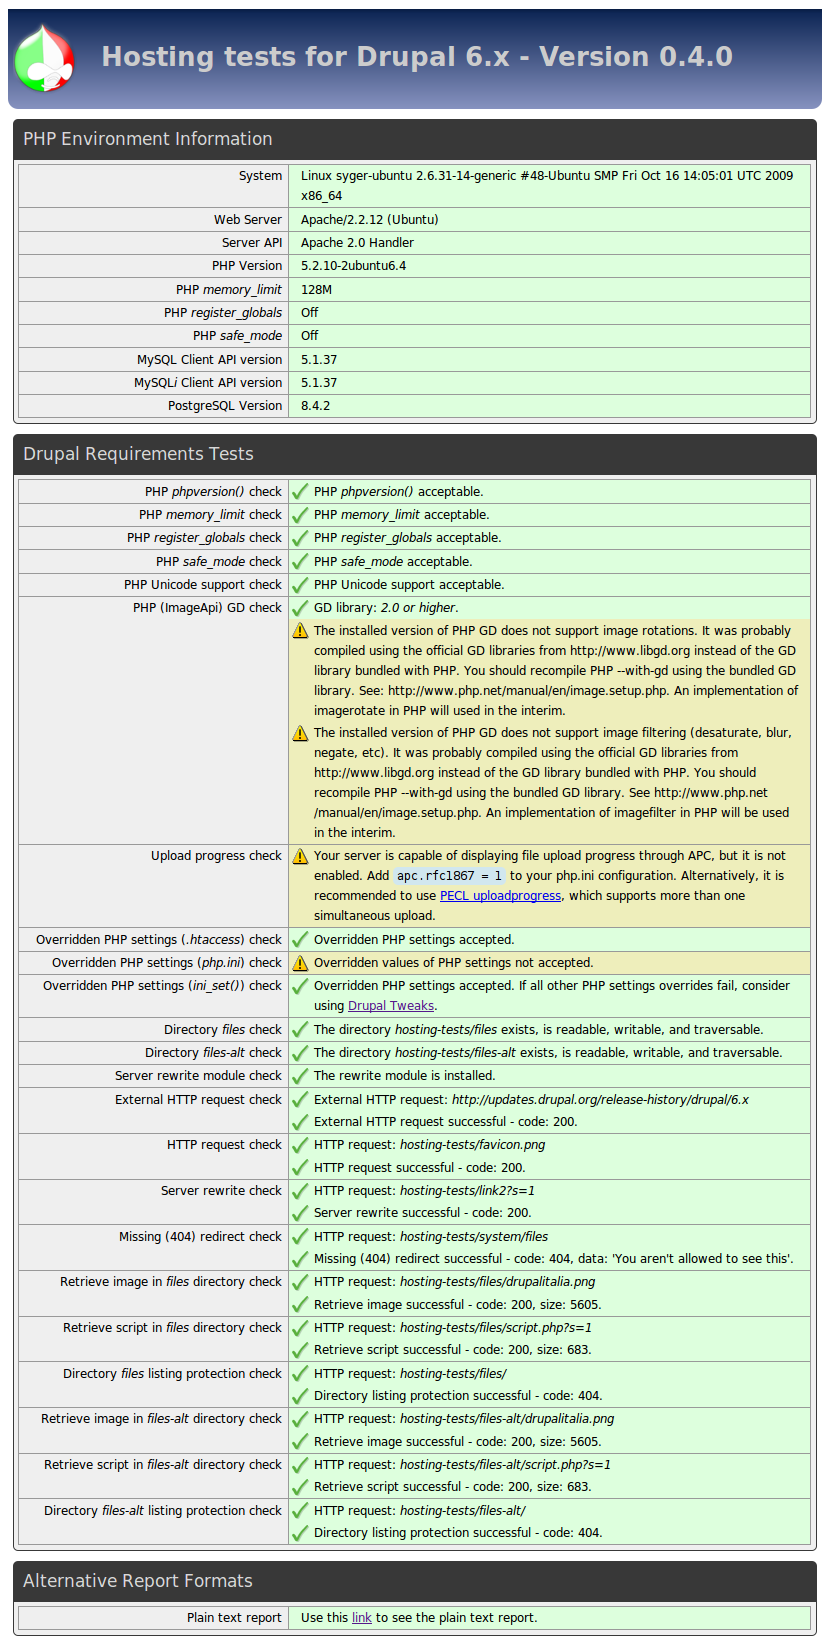This screenshot has height=1646, width=830.
Task: Click checkmark icon beside PHP safe_mode acceptable
Action: click(x=300, y=562)
